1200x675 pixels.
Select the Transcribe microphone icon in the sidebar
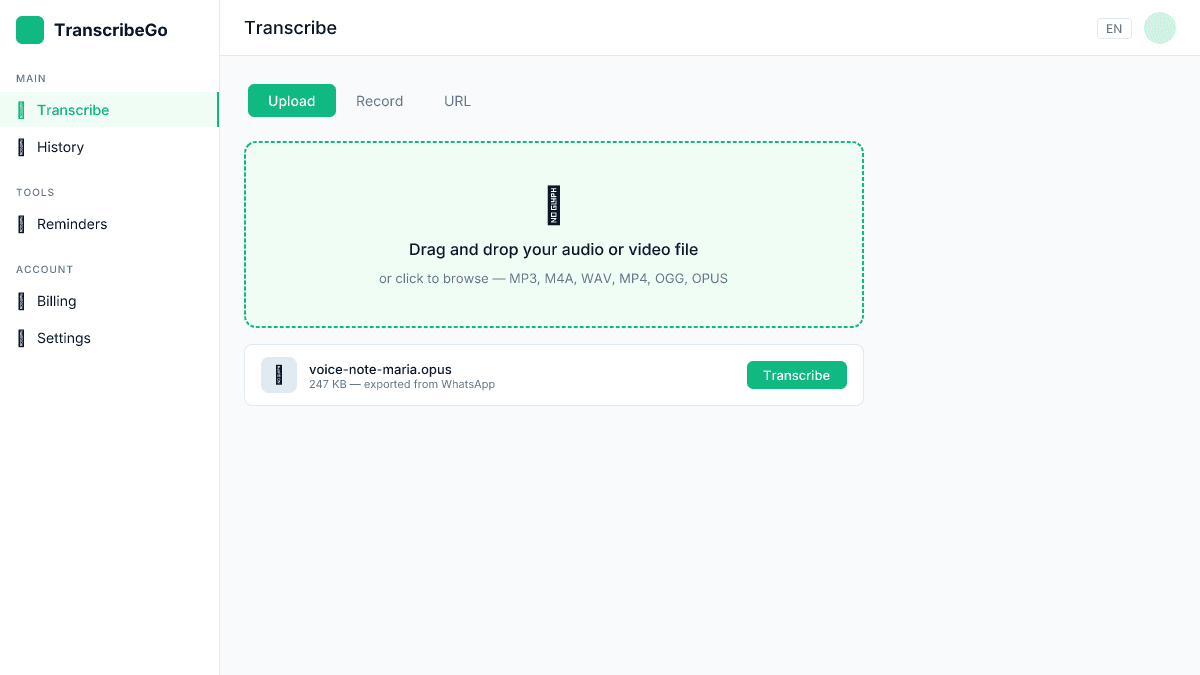coord(22,110)
